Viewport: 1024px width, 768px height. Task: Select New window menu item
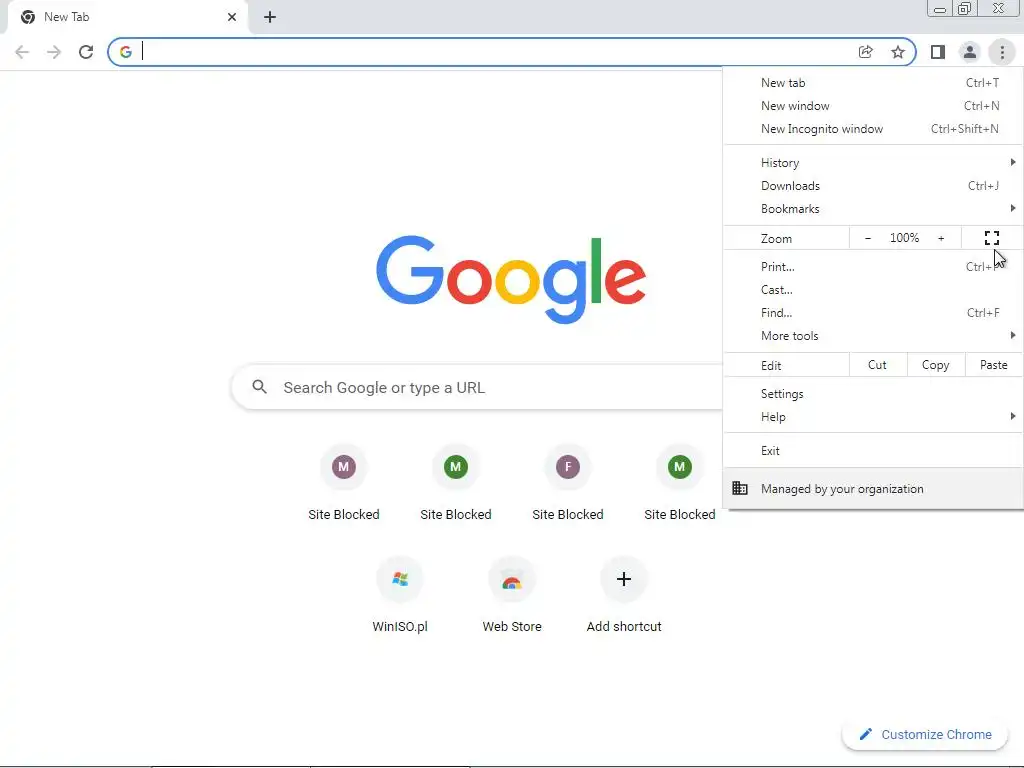tap(873, 106)
